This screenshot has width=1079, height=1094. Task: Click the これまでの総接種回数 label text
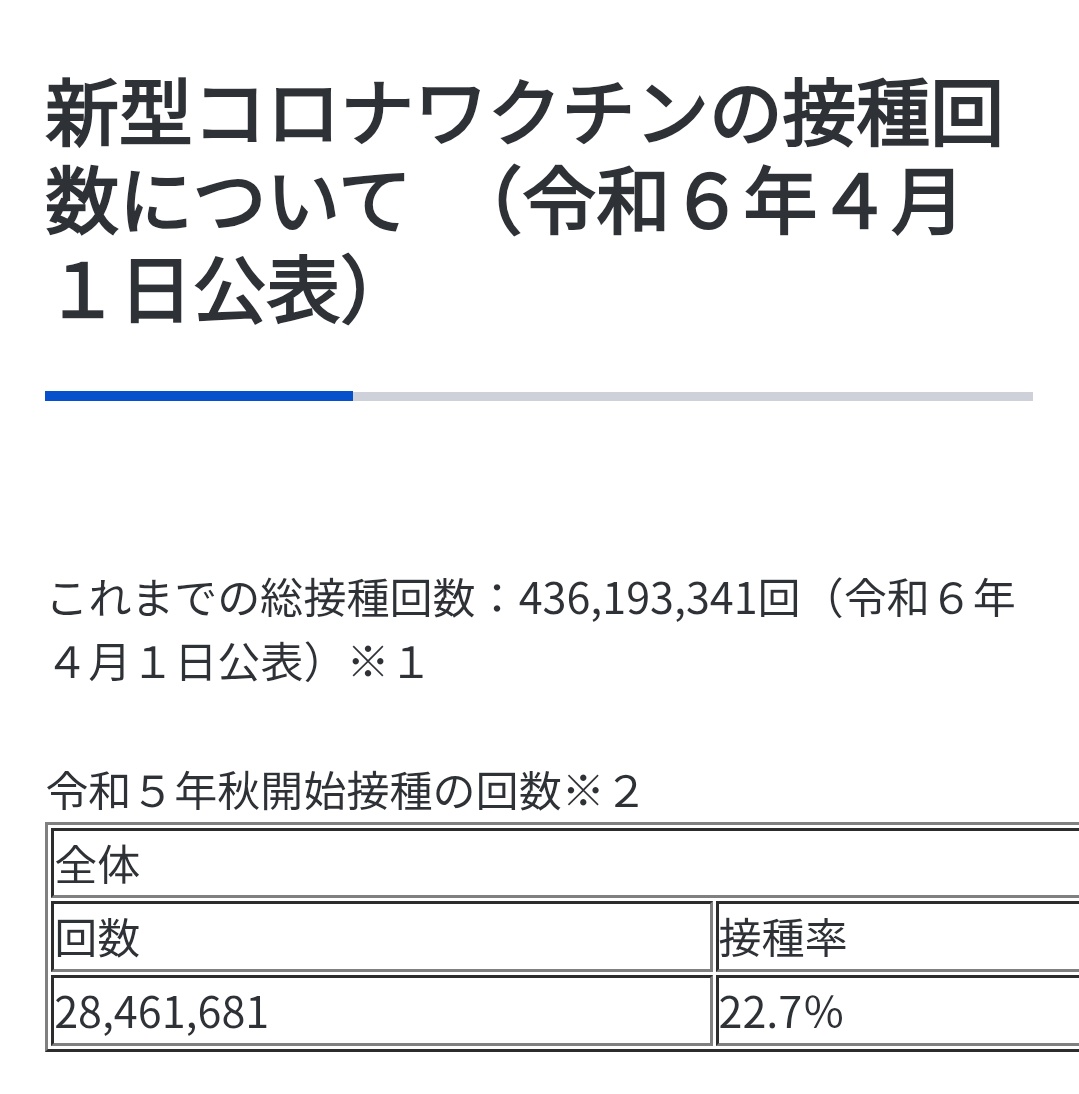point(262,599)
